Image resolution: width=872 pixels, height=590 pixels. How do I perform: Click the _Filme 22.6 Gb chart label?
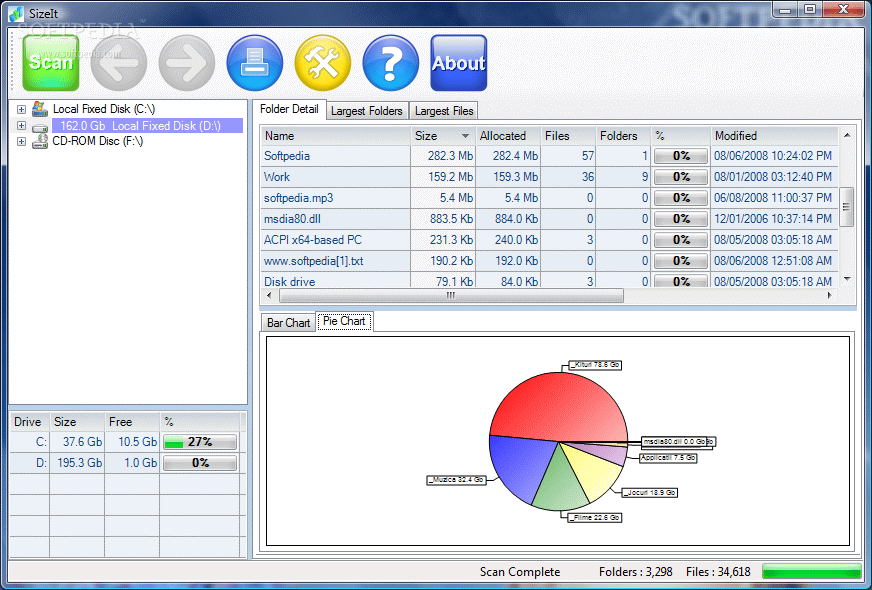[595, 518]
